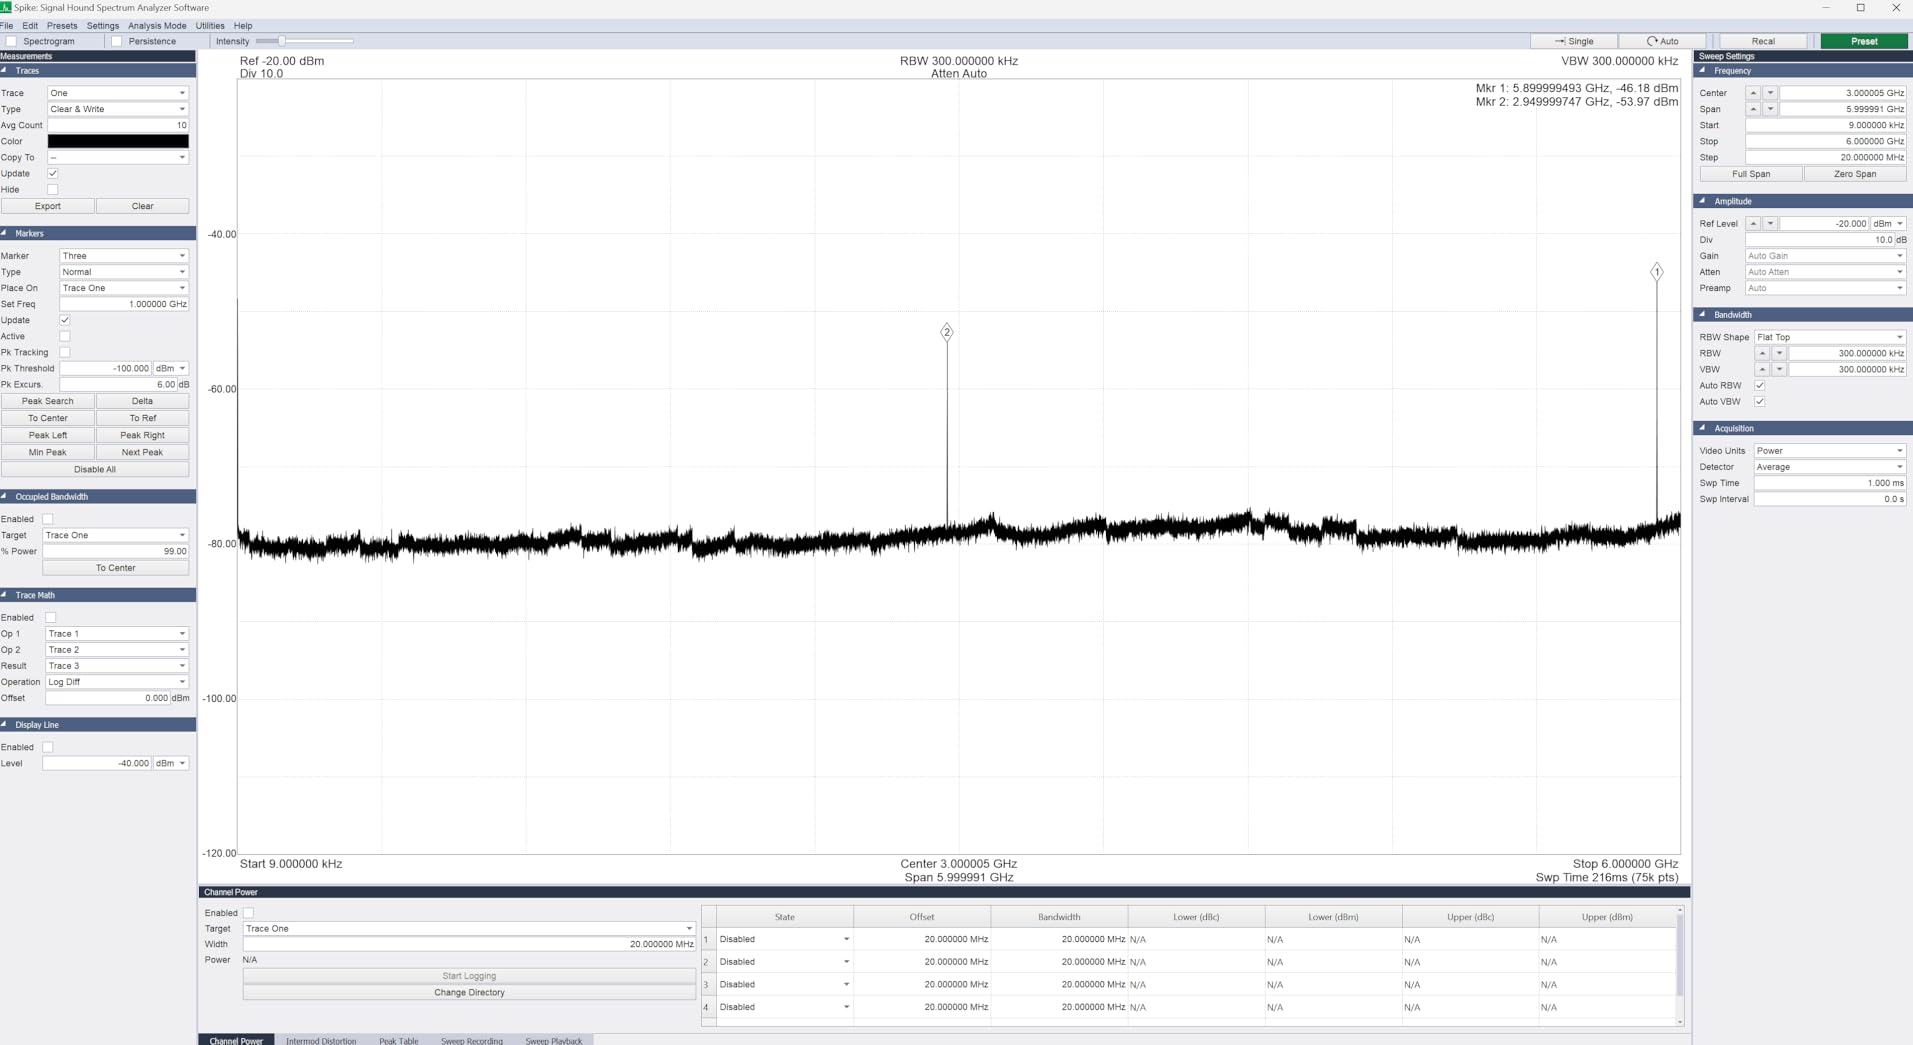This screenshot has width=1913, height=1045.
Task: Lower Ref Level with the down arrow
Action: pos(1770,224)
